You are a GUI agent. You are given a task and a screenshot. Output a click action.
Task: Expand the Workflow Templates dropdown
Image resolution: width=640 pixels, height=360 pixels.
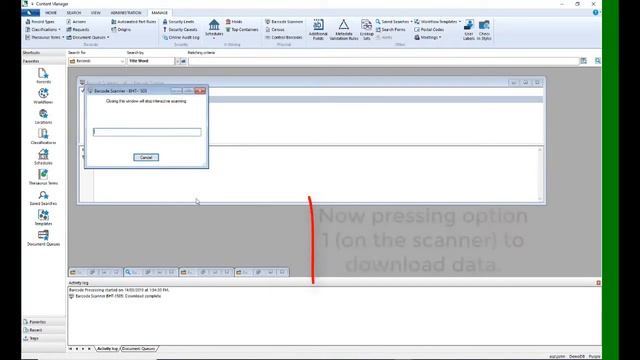coord(460,22)
